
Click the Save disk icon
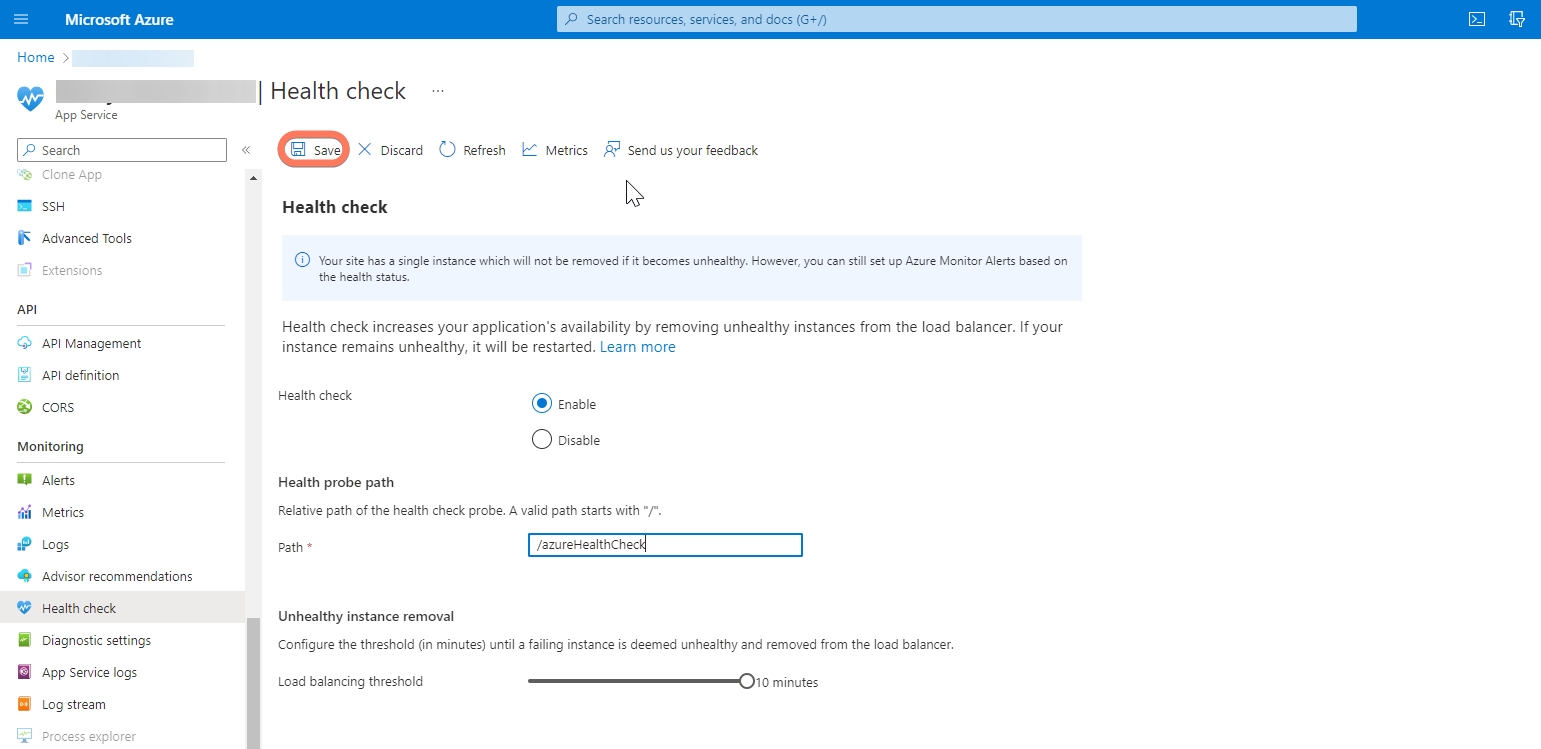(x=298, y=149)
